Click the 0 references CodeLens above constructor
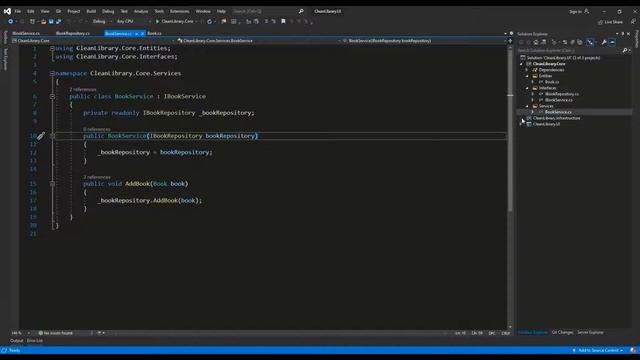640x360 pixels. (96, 129)
